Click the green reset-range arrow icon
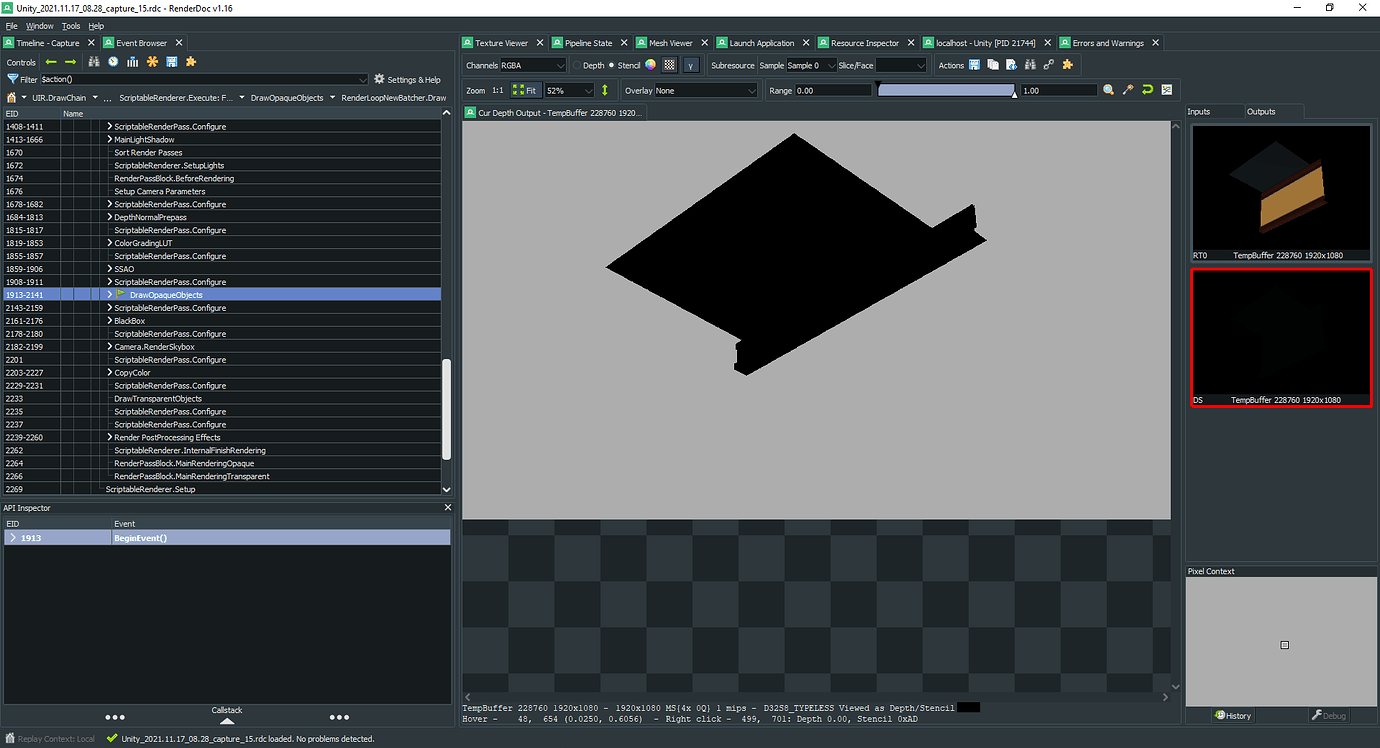The height and width of the screenshot is (748, 1380). (x=1147, y=89)
